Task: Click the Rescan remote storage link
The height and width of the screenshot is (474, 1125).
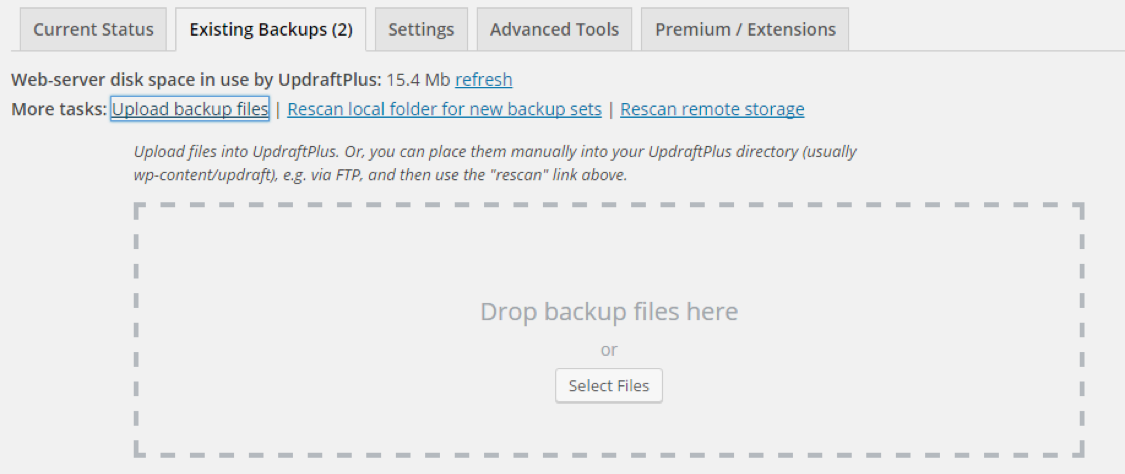Action: [x=712, y=109]
